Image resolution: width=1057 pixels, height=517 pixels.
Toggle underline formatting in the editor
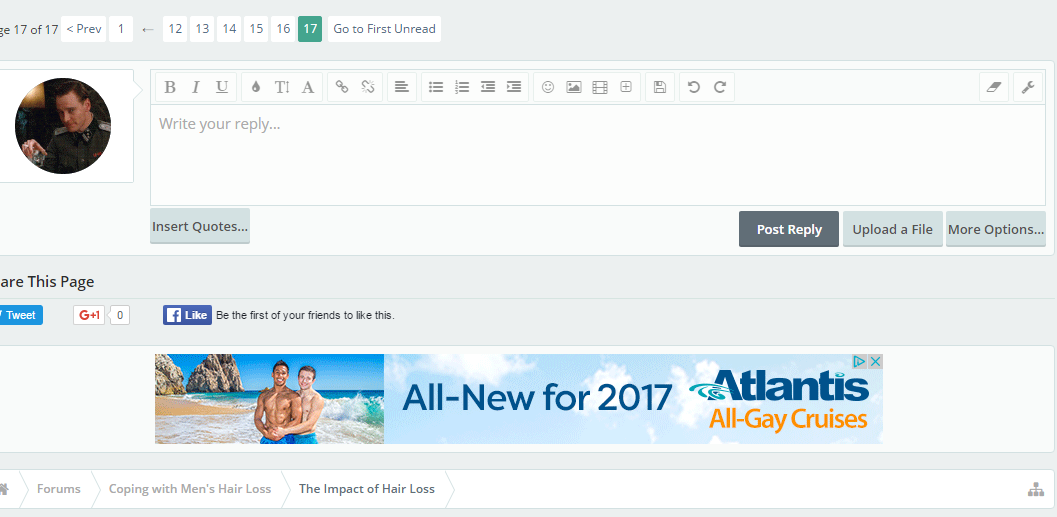pyautogui.click(x=222, y=87)
